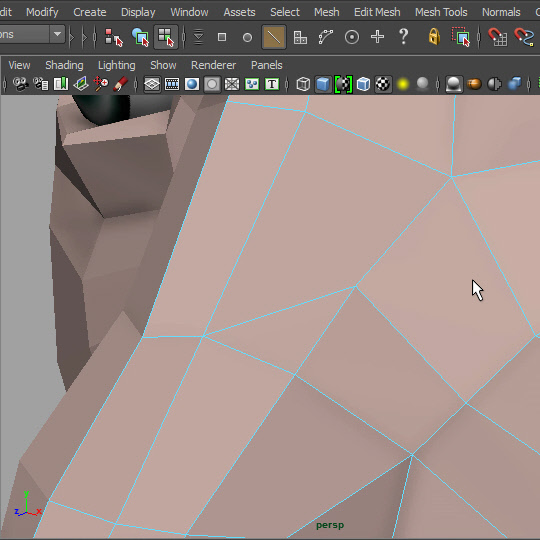Click the gray shadows sphere icon
The height and width of the screenshot is (540, 540).
click(x=423, y=84)
